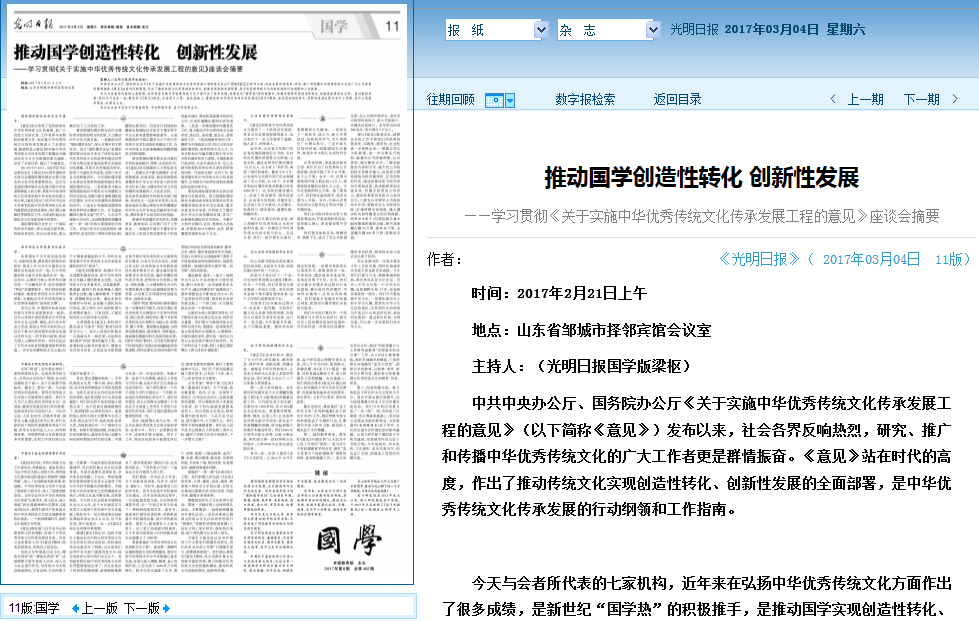Go to next page 下一版
Image resolution: width=979 pixels, height=622 pixels.
(141, 608)
